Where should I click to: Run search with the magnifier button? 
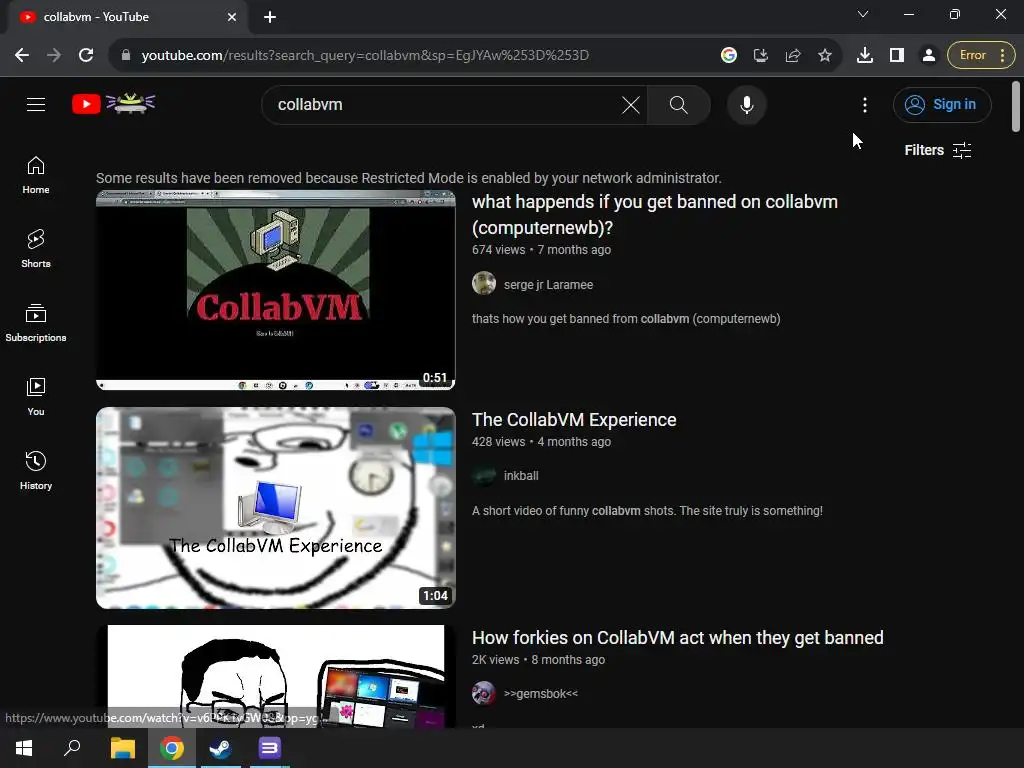tap(679, 104)
